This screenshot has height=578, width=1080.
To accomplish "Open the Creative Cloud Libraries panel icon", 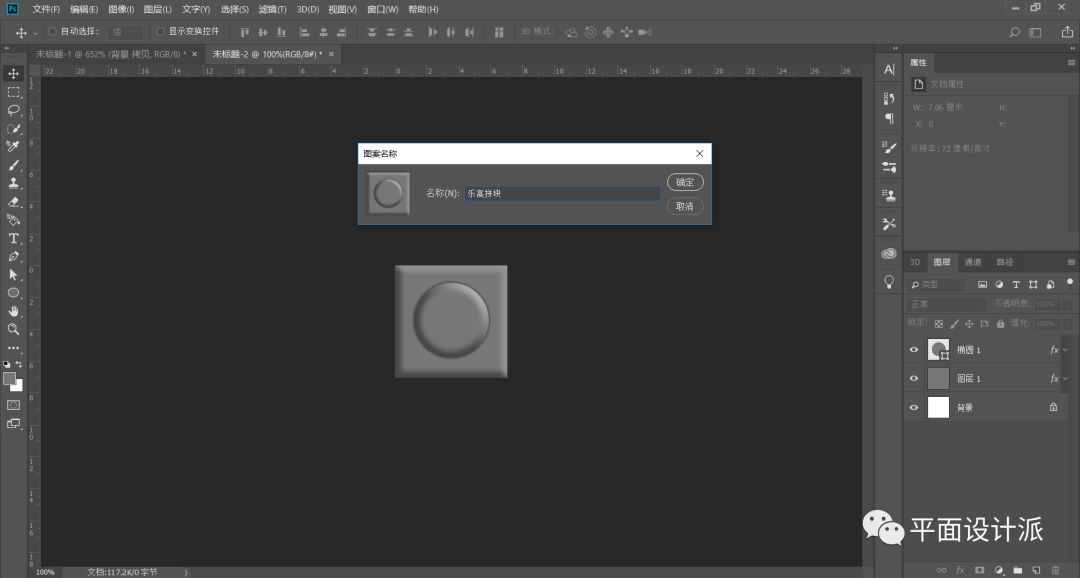I will pos(888,254).
